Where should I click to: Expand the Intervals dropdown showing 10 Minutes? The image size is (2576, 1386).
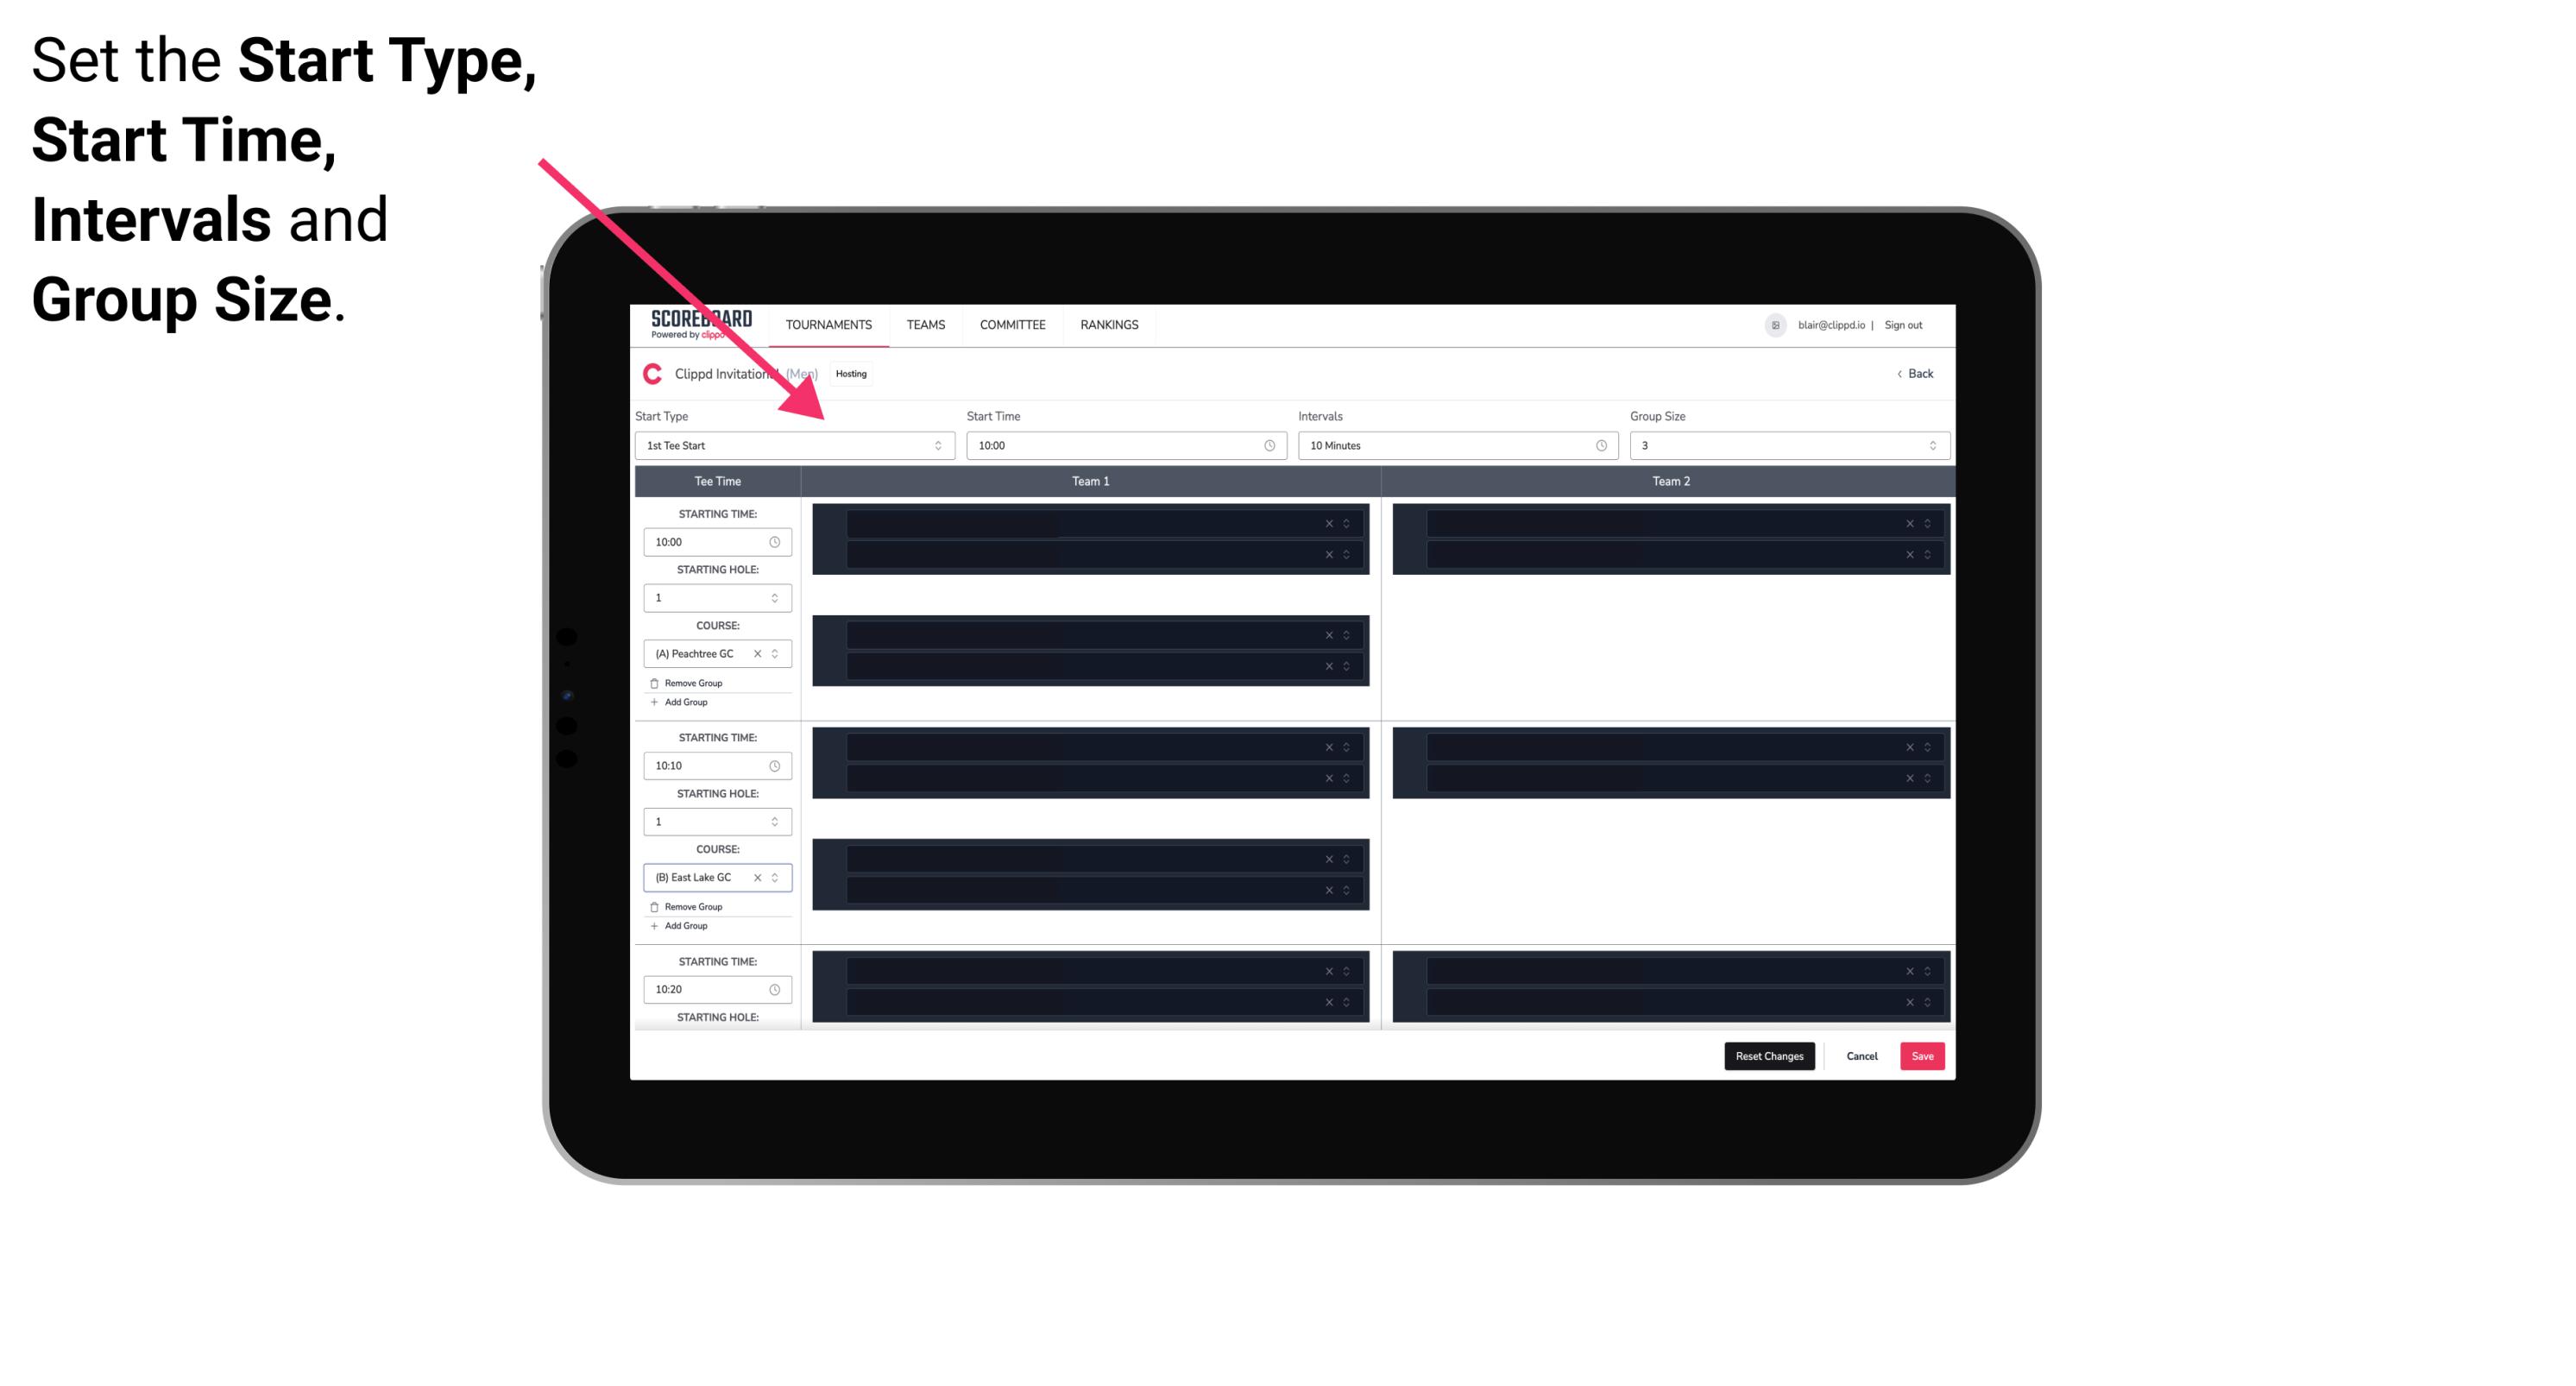click(x=1458, y=445)
